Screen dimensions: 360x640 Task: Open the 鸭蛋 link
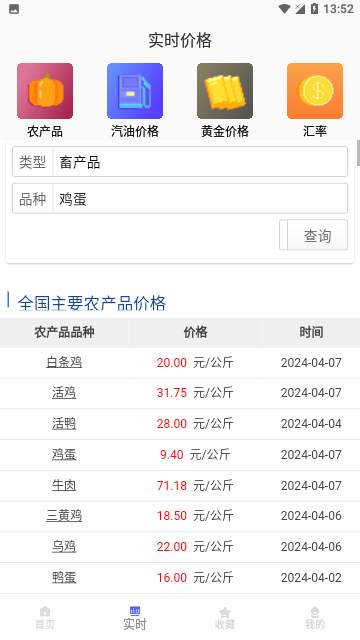[64, 578]
